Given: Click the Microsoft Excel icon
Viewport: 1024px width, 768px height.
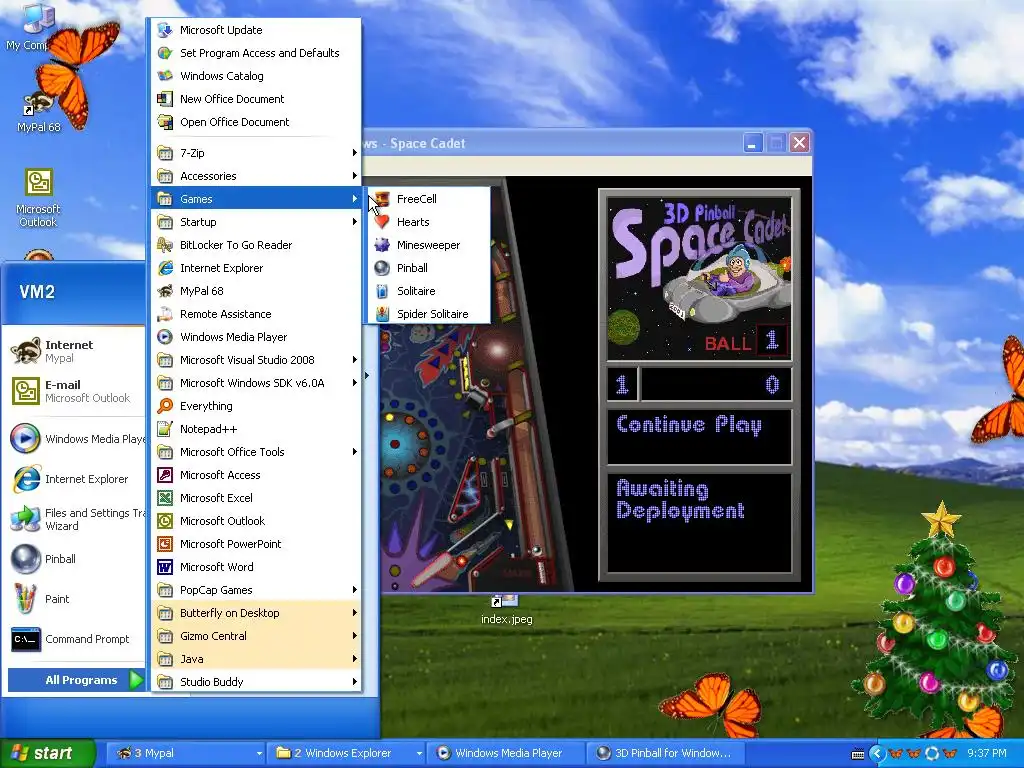Looking at the screenshot, I should 165,498.
